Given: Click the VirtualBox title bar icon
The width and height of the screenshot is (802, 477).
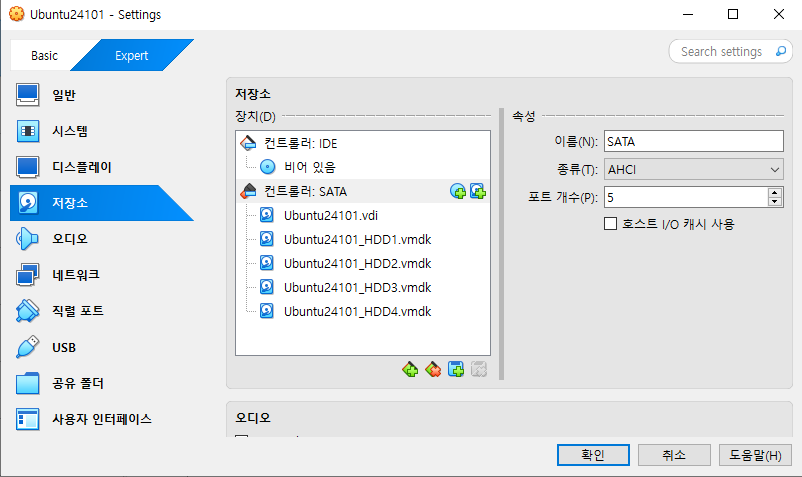Looking at the screenshot, I should click(x=17, y=14).
